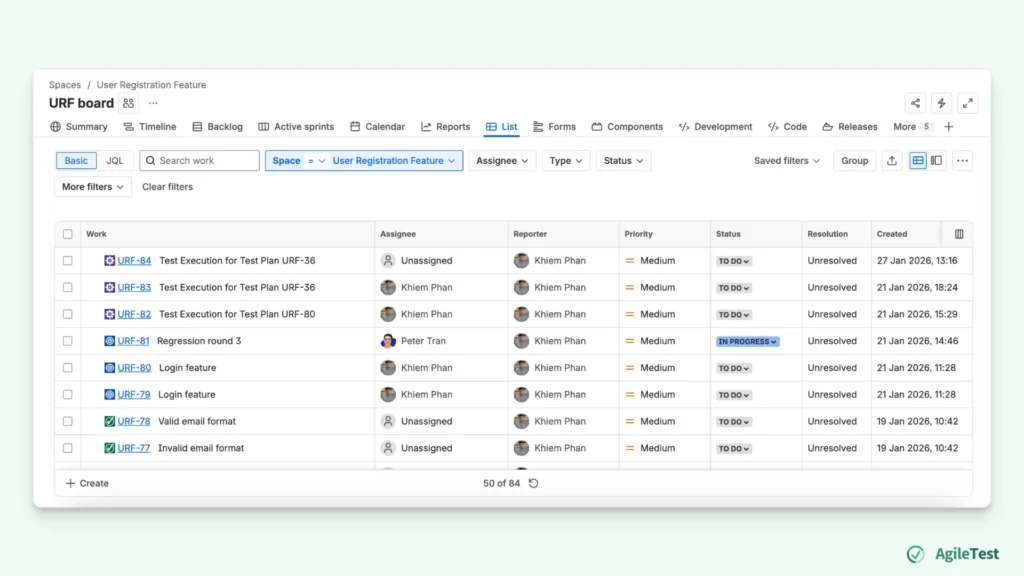The image size is (1024, 576).
Task: Select the checkbox for URF-79 row
Action: 67,394
